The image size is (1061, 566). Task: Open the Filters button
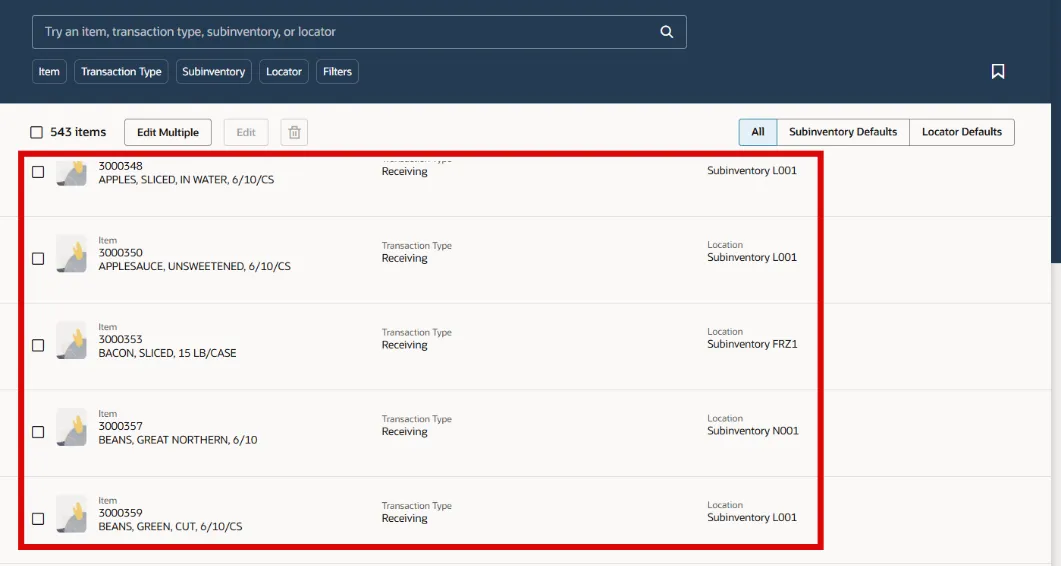point(337,72)
